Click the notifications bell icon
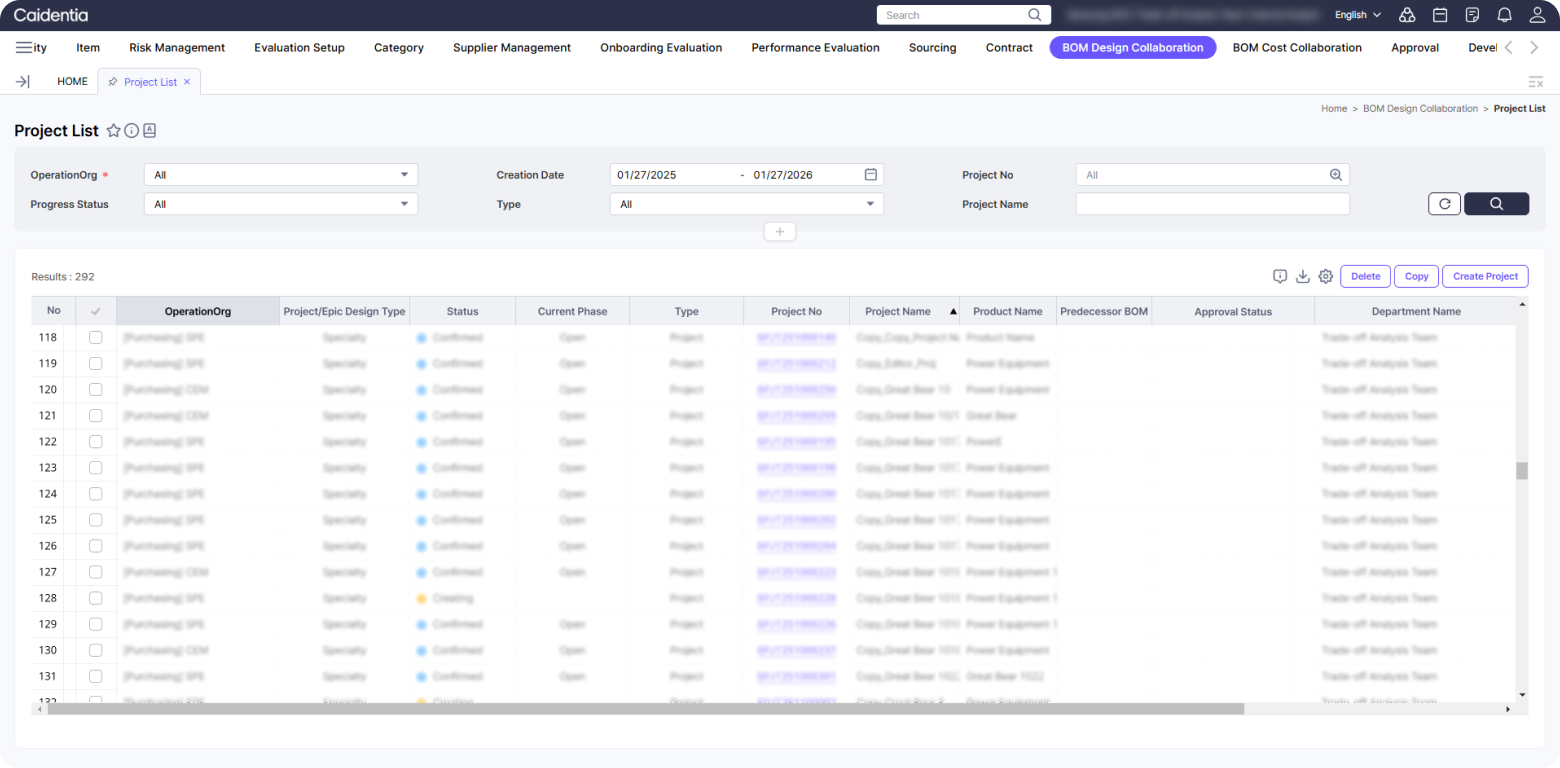1560x768 pixels. click(x=1504, y=15)
